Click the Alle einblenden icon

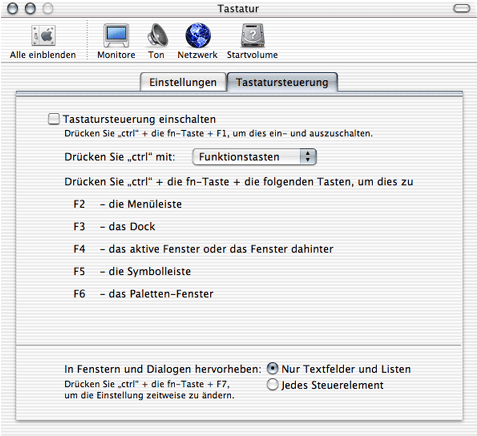click(43, 35)
